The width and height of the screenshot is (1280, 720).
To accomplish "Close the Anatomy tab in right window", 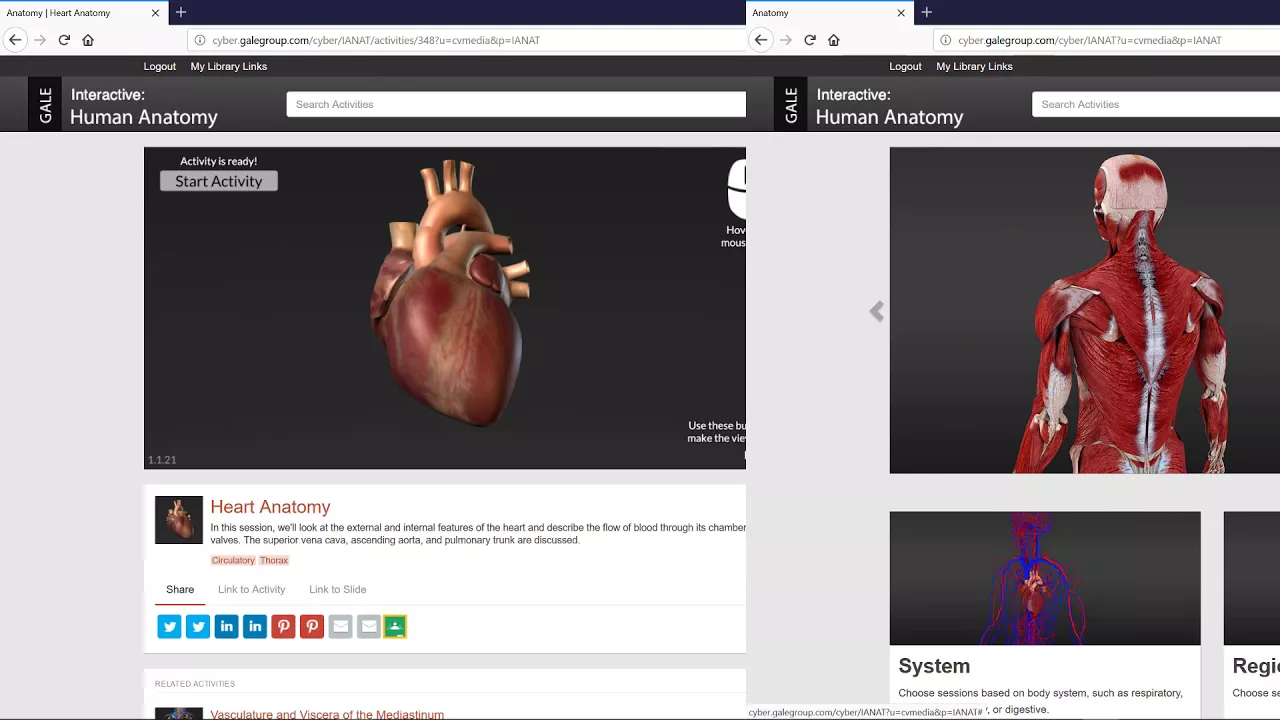I will [x=901, y=13].
